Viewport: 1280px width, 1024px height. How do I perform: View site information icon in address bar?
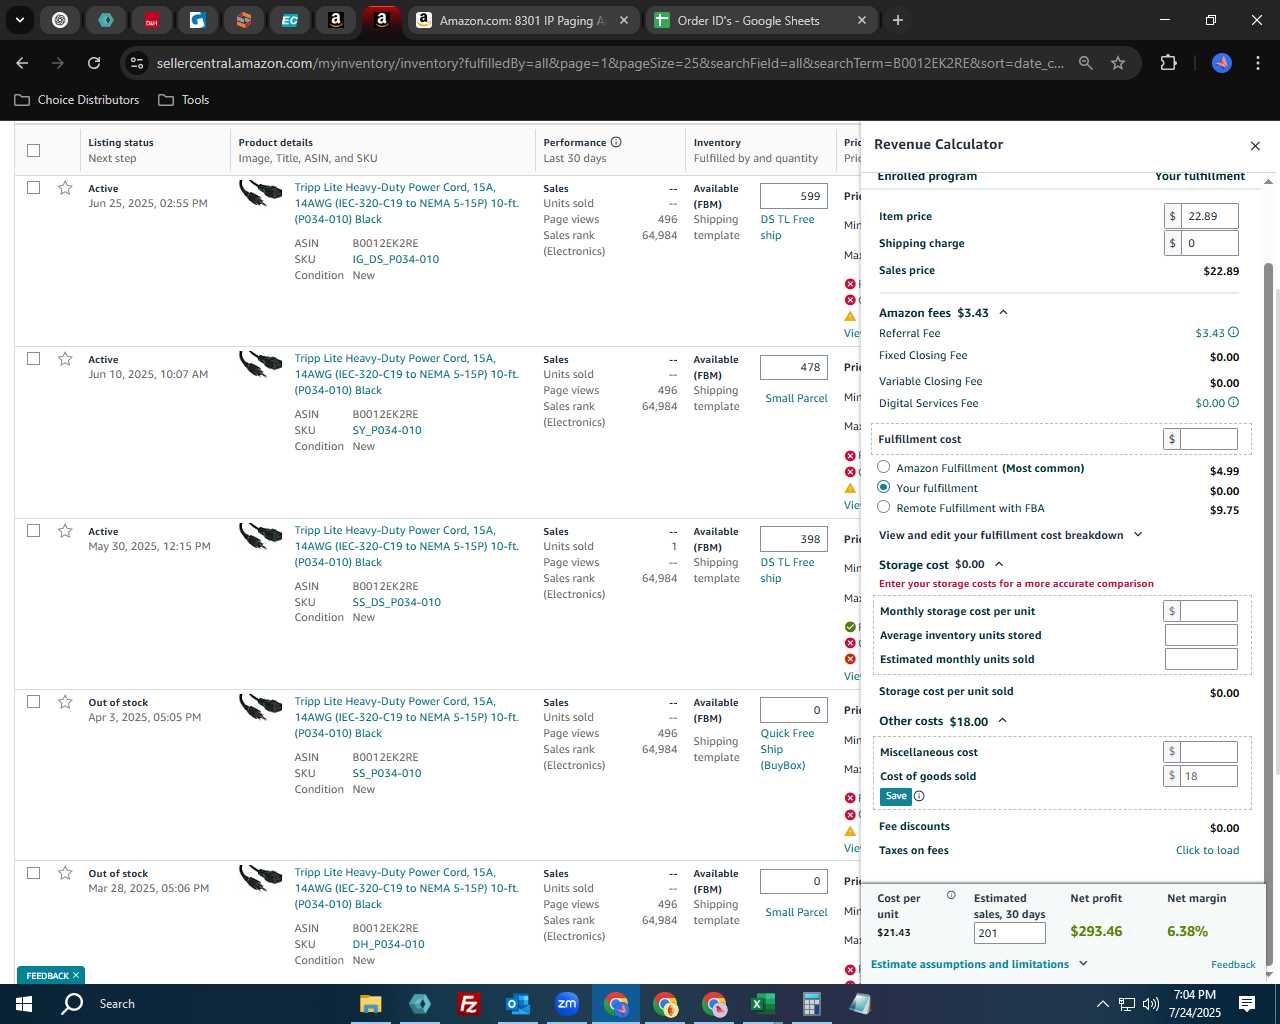[138, 63]
